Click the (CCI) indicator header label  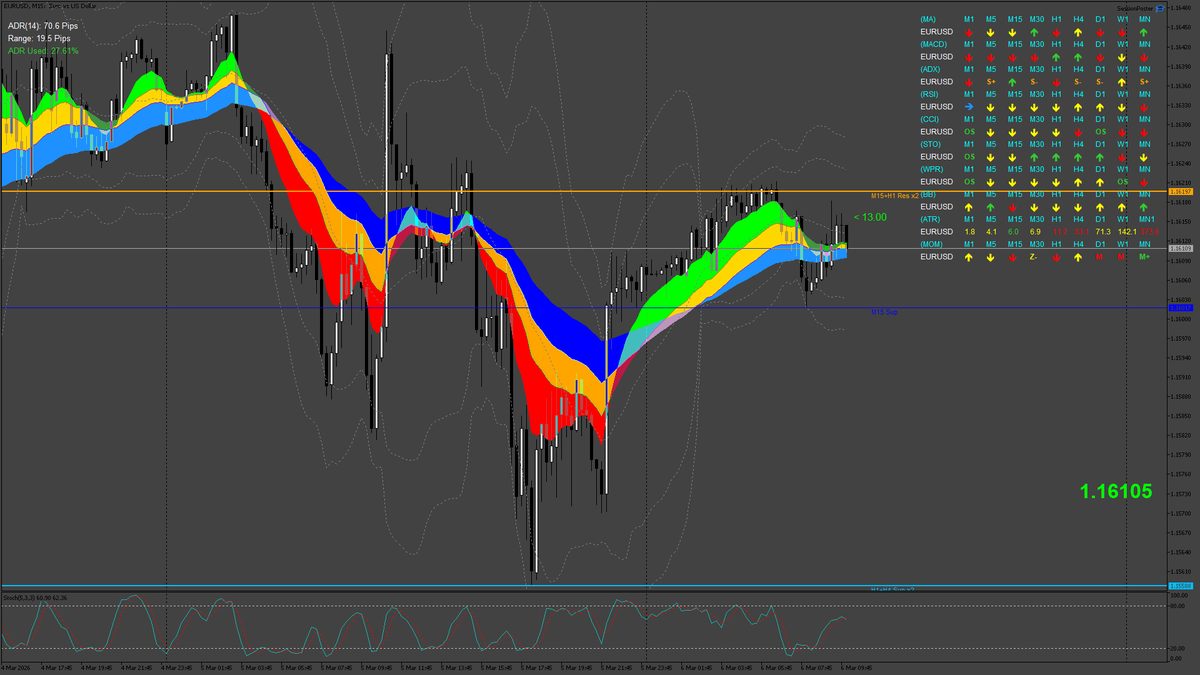tap(930, 120)
